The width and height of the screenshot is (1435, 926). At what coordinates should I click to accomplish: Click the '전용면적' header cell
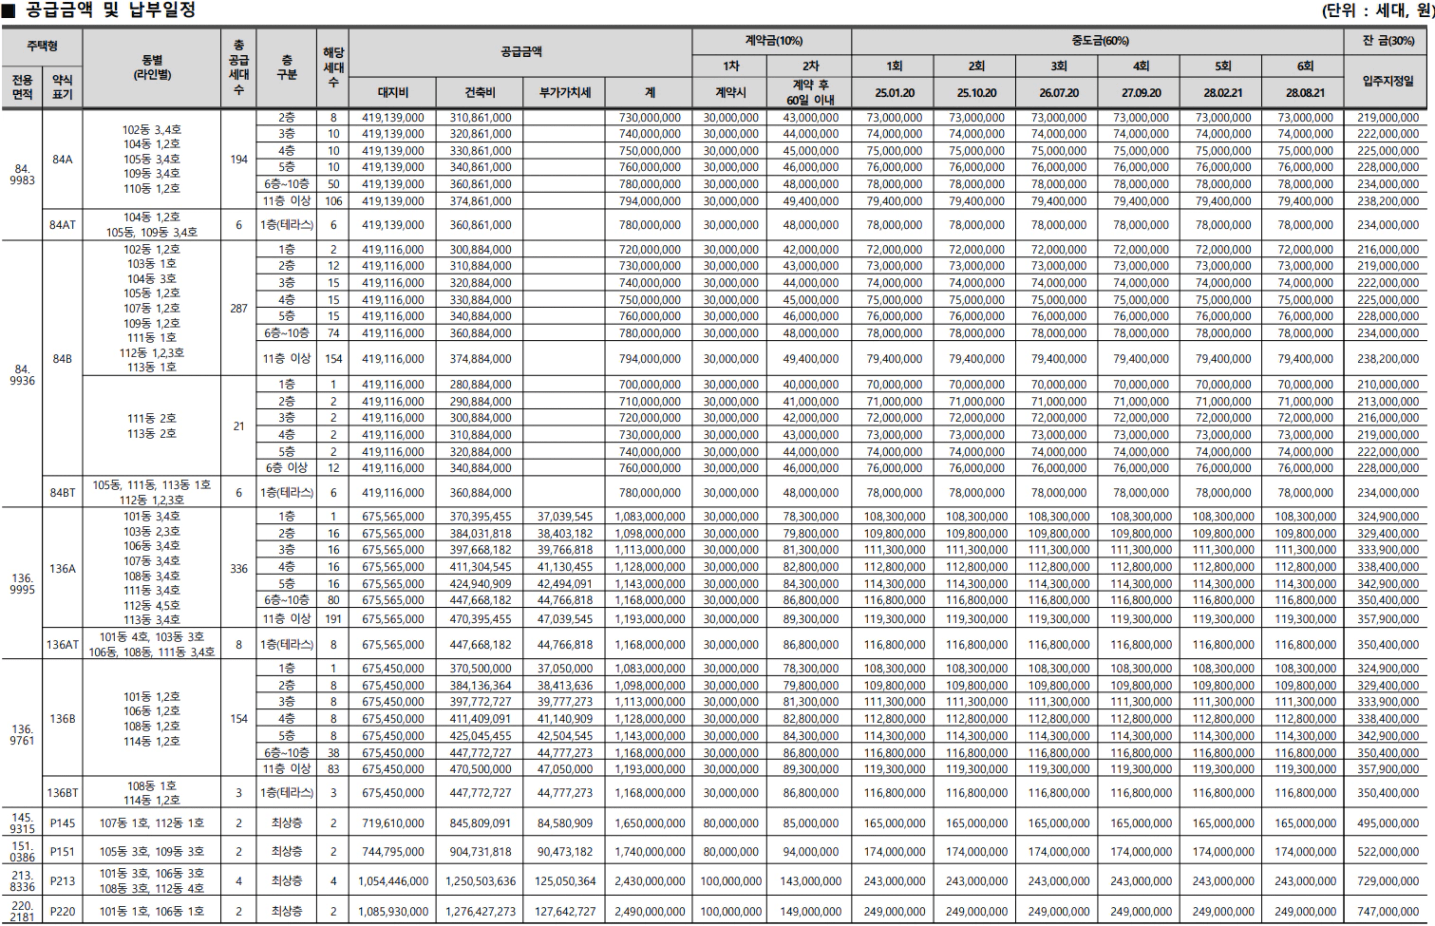coord(22,87)
